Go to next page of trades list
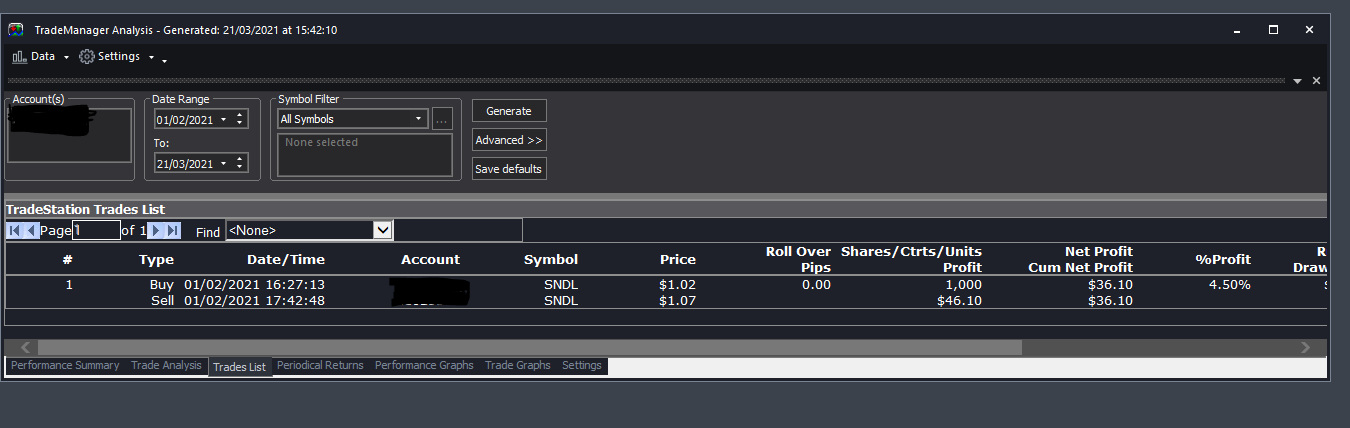The image size is (1350, 428). tap(155, 231)
